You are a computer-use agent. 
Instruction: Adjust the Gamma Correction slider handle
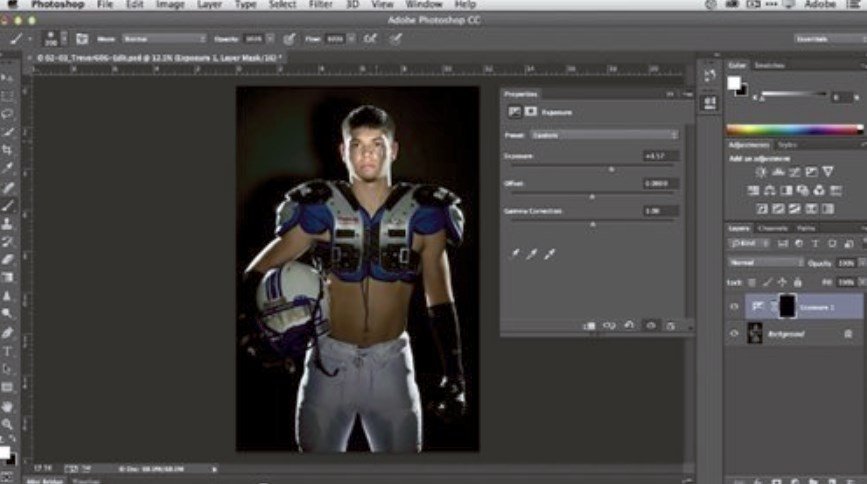592,224
